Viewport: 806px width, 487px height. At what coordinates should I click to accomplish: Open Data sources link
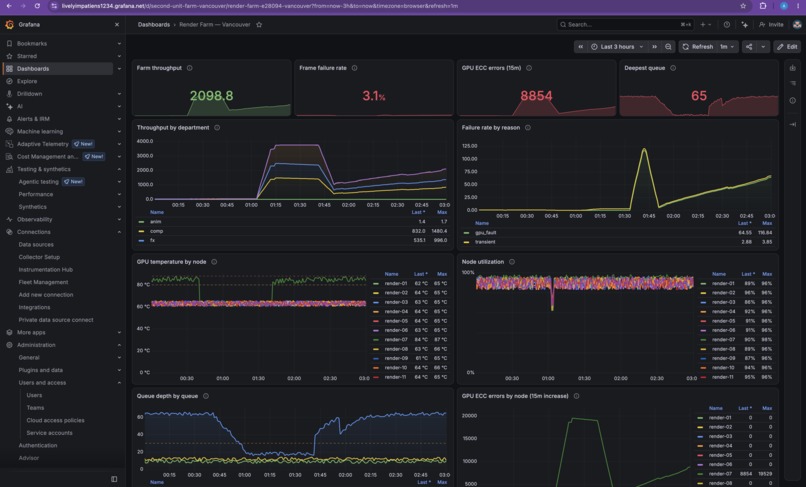(x=36, y=245)
